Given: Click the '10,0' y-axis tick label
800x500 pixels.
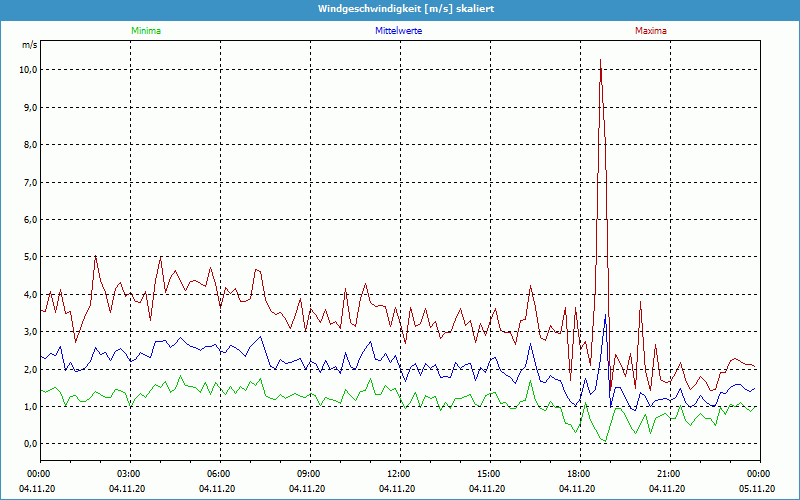Looking at the screenshot, I should coord(28,70).
